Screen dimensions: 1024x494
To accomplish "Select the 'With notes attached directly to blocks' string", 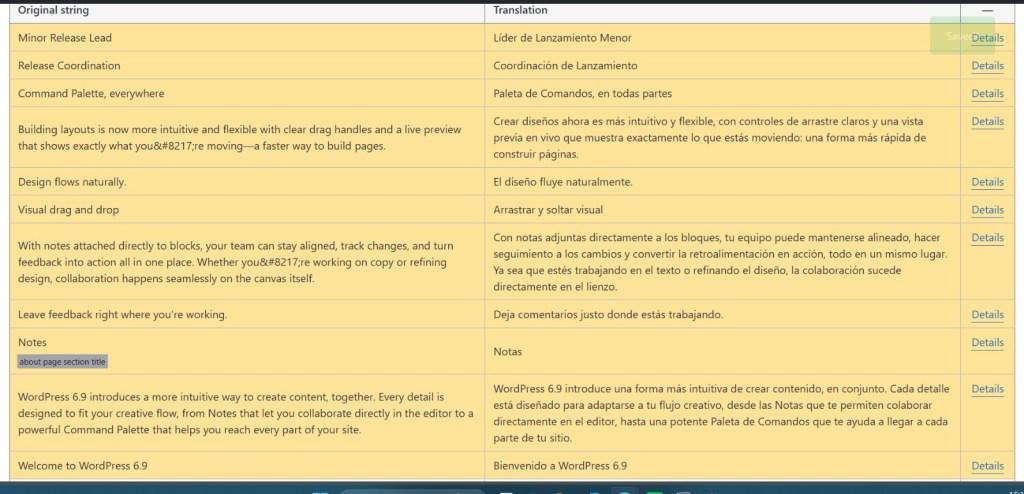I will [x=235, y=263].
